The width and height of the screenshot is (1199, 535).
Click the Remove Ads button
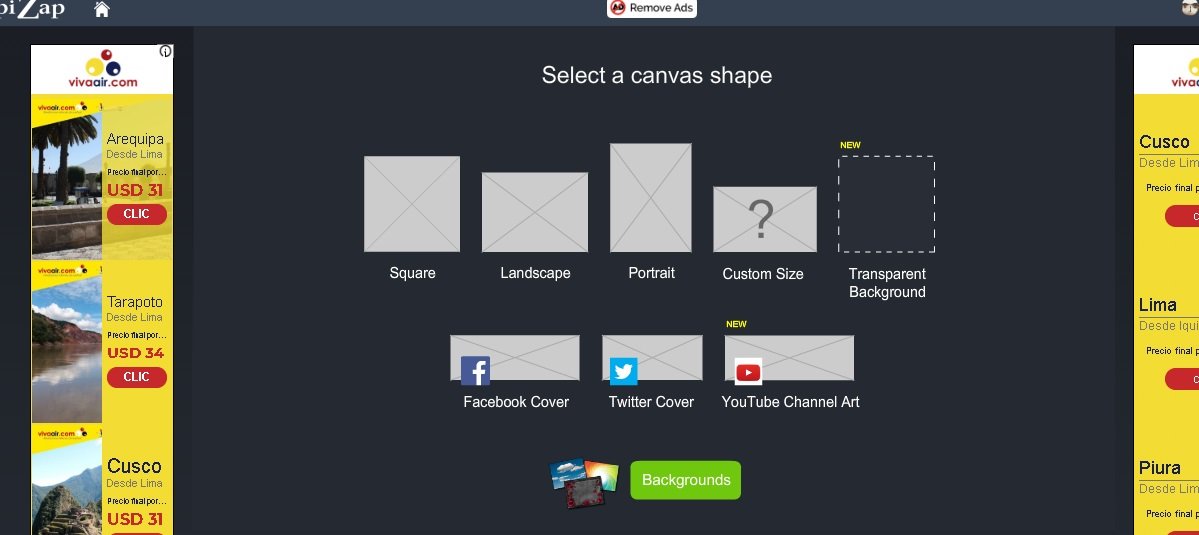tap(651, 8)
